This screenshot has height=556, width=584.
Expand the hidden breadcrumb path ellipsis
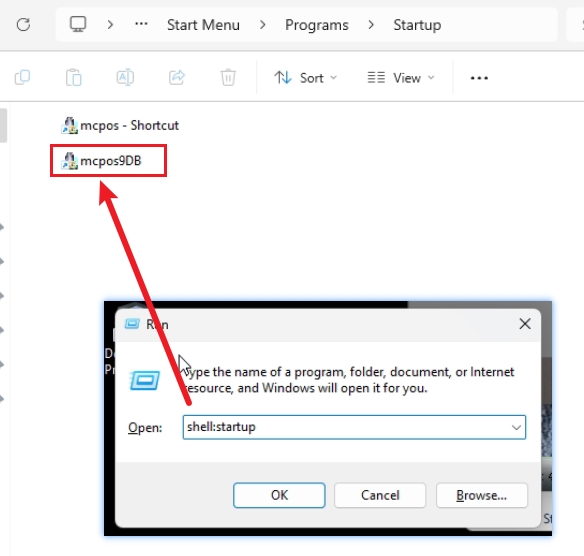141,24
